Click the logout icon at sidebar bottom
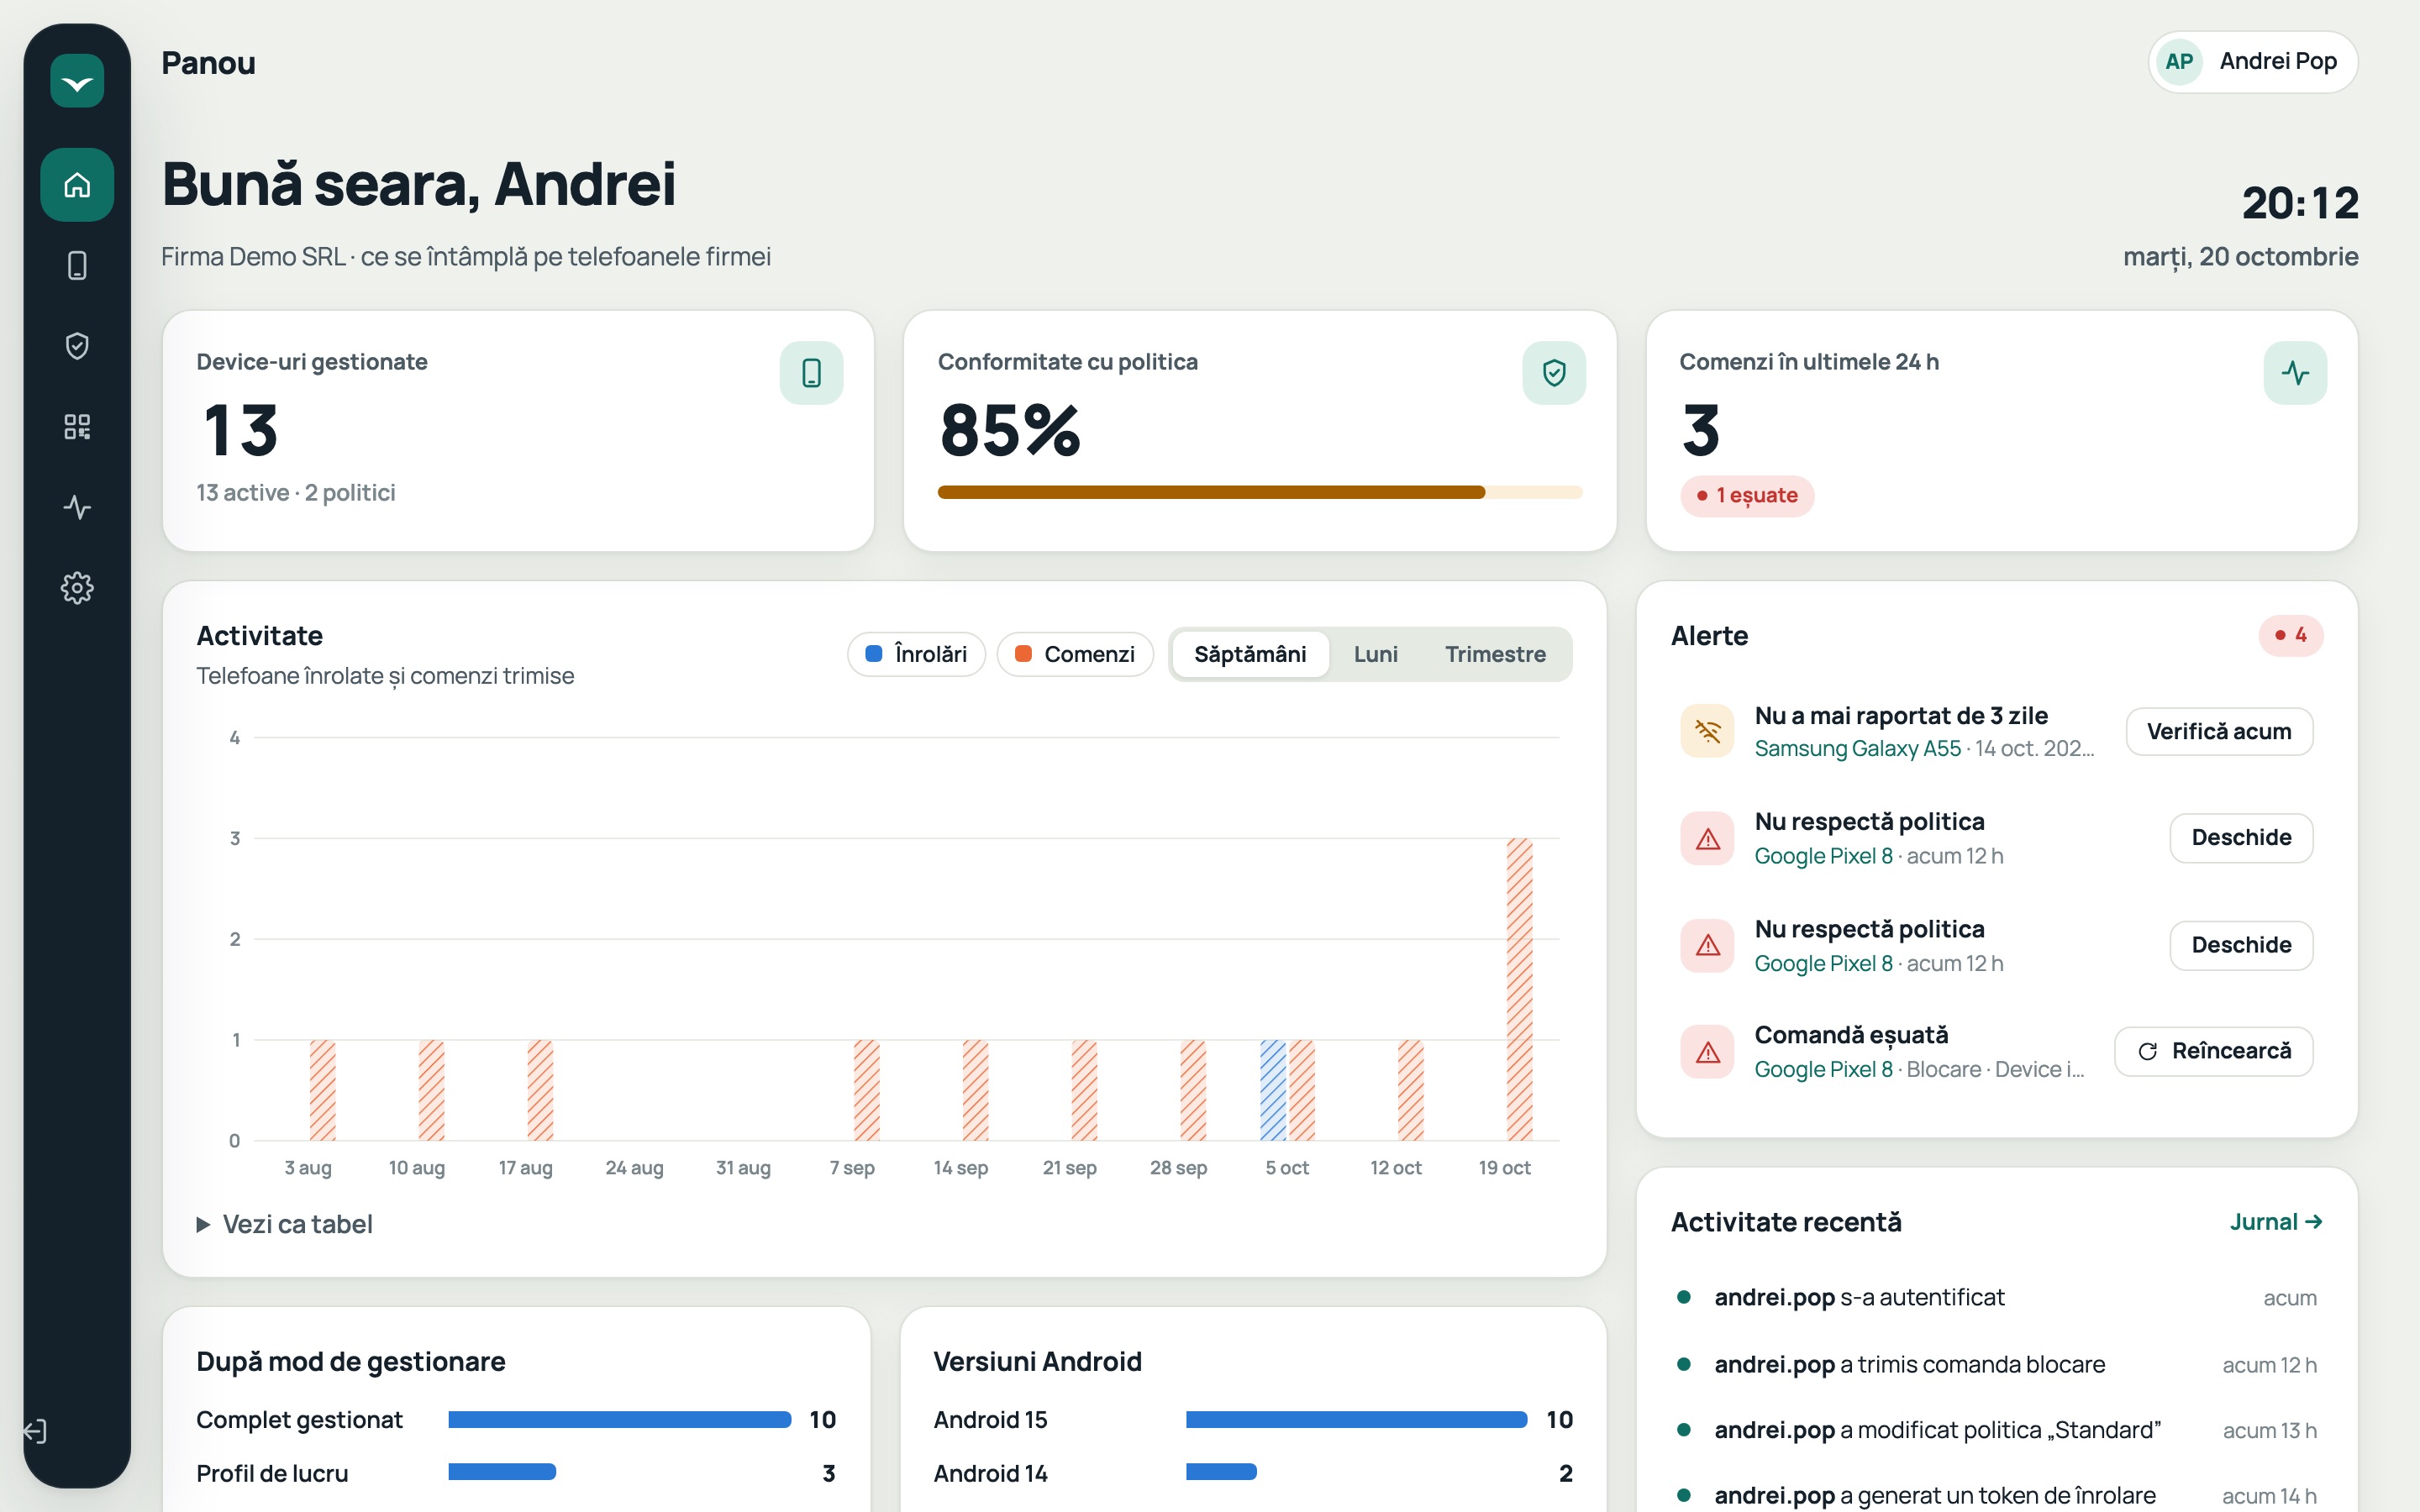This screenshot has width=2420, height=1512. coord(36,1432)
